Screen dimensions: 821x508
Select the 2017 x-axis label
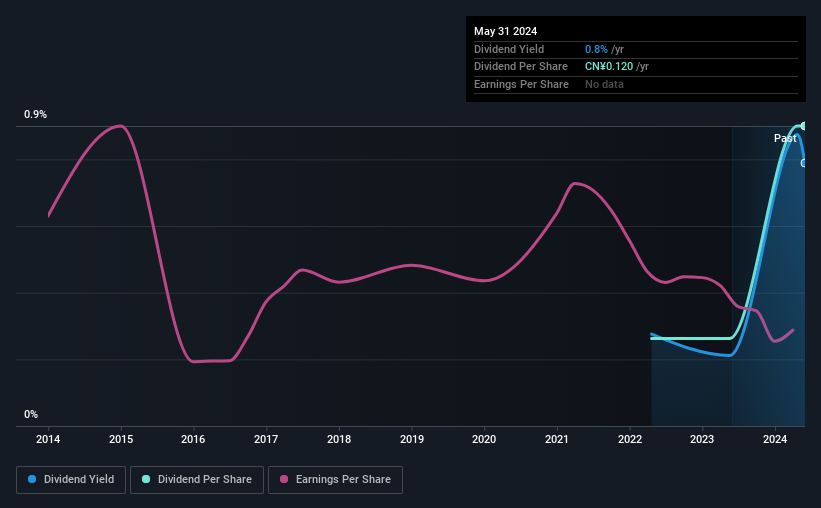pyautogui.click(x=266, y=439)
